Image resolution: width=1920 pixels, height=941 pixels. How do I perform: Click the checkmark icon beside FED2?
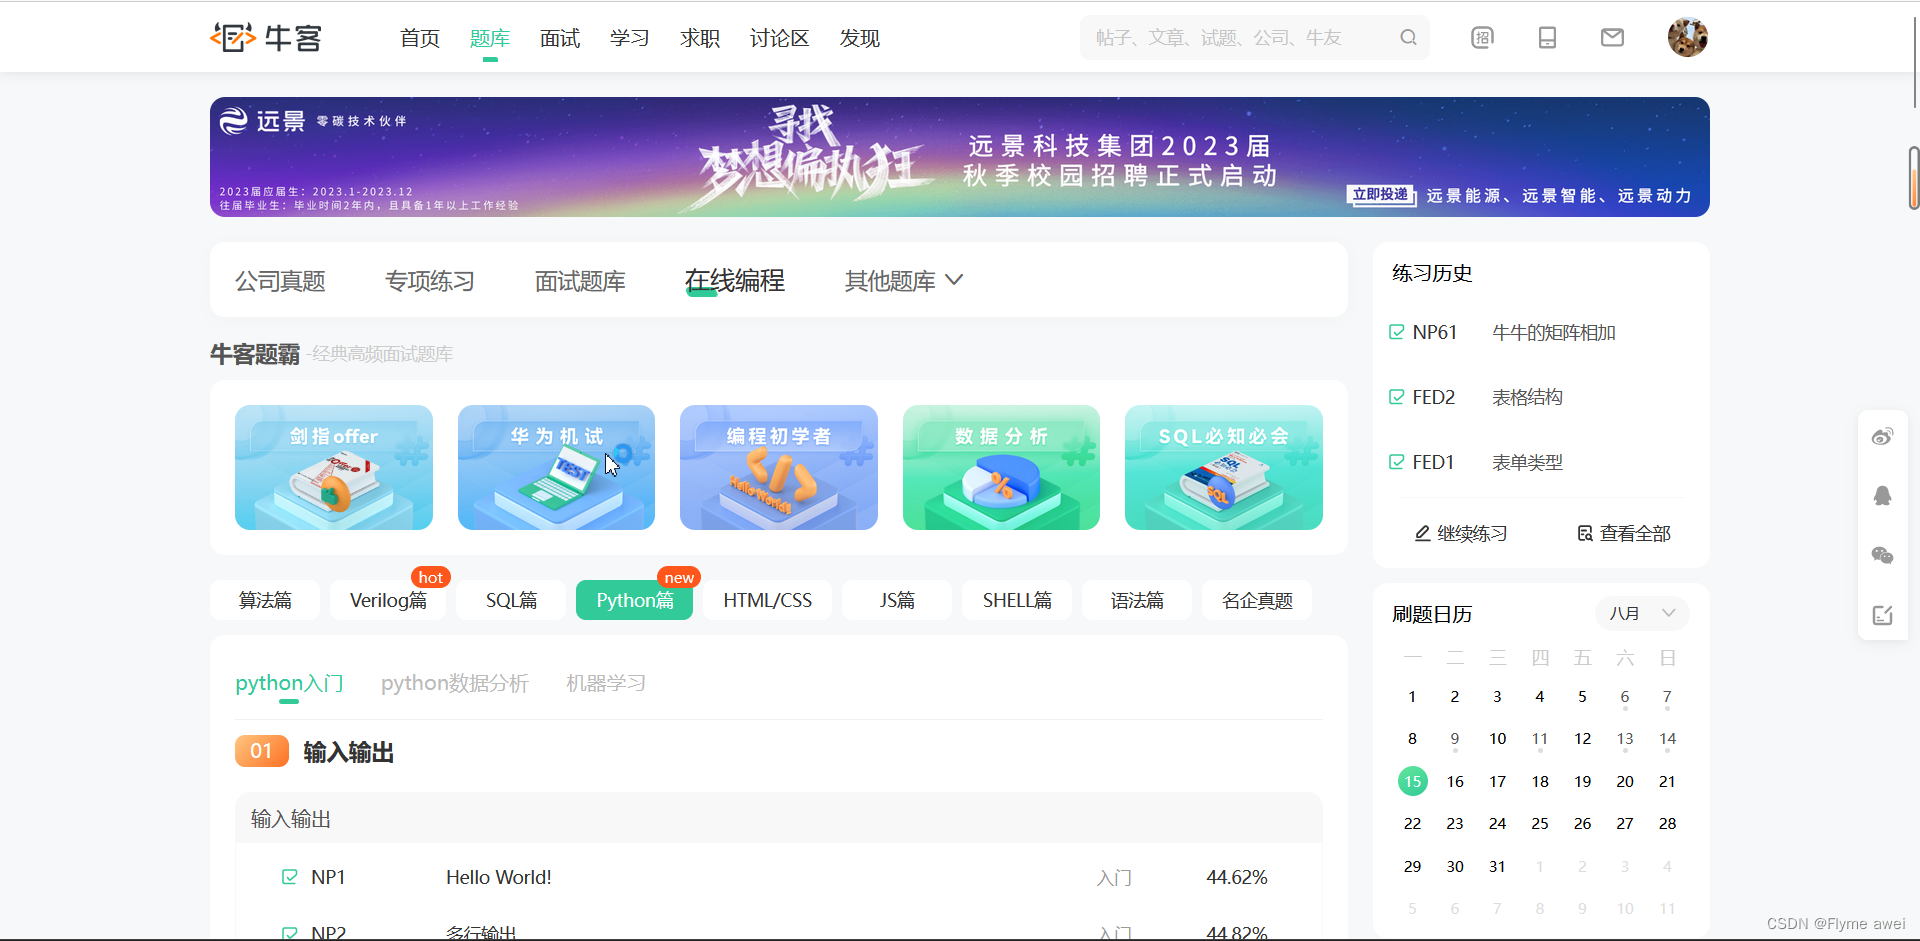[1397, 397]
